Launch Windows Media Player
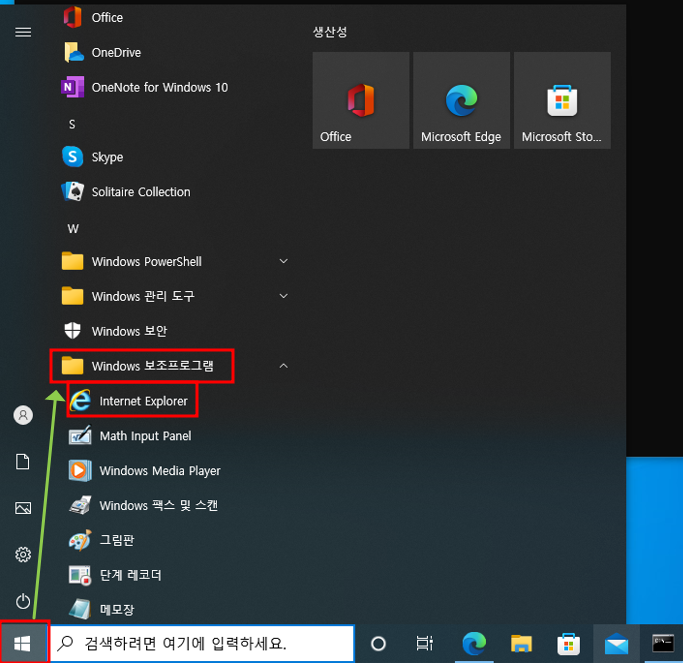Image resolution: width=683 pixels, height=663 pixels. click(x=174, y=471)
